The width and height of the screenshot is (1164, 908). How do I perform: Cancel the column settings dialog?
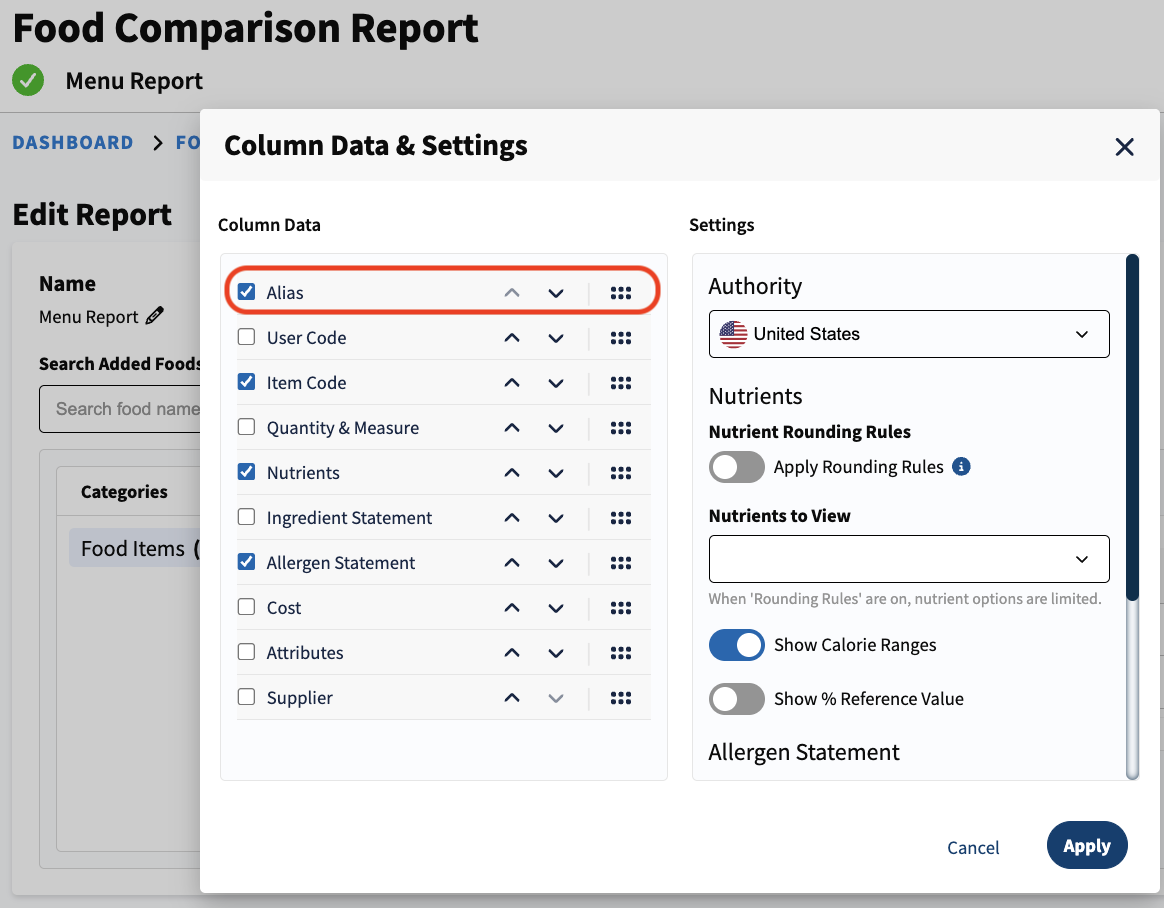(972, 847)
